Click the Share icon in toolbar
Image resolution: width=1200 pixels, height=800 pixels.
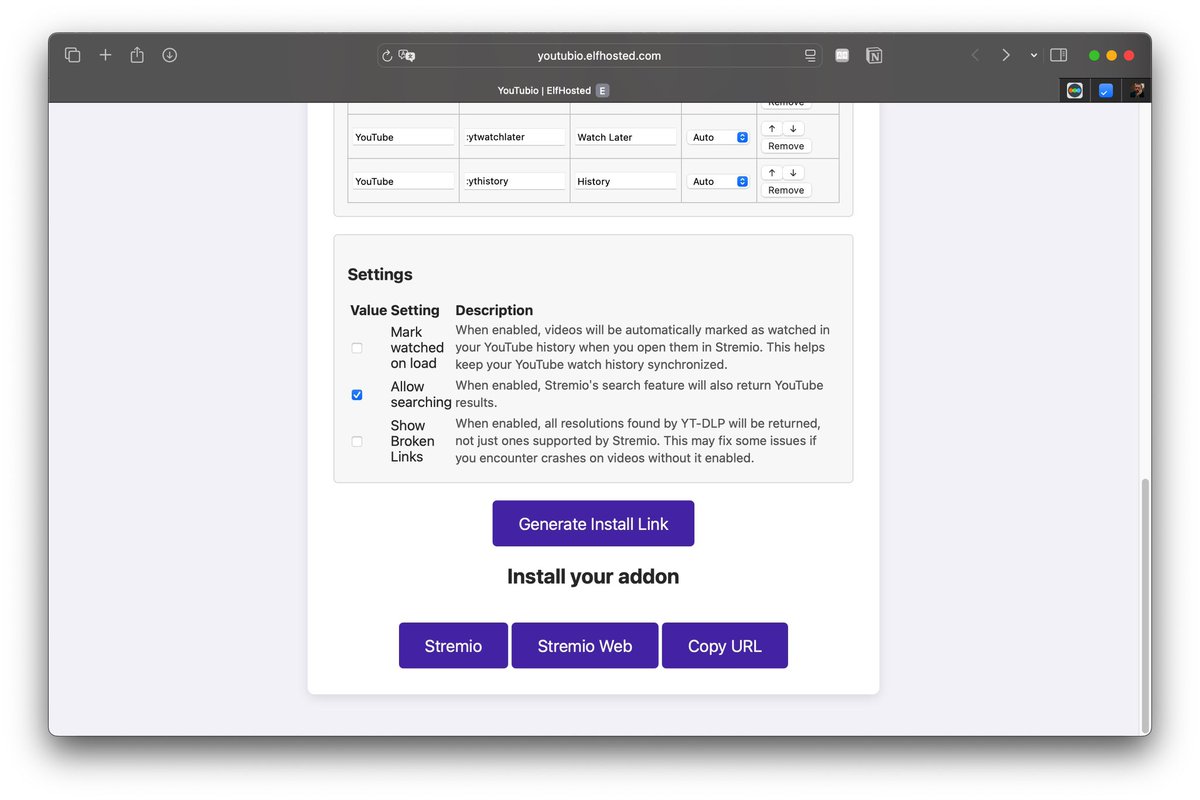(137, 55)
